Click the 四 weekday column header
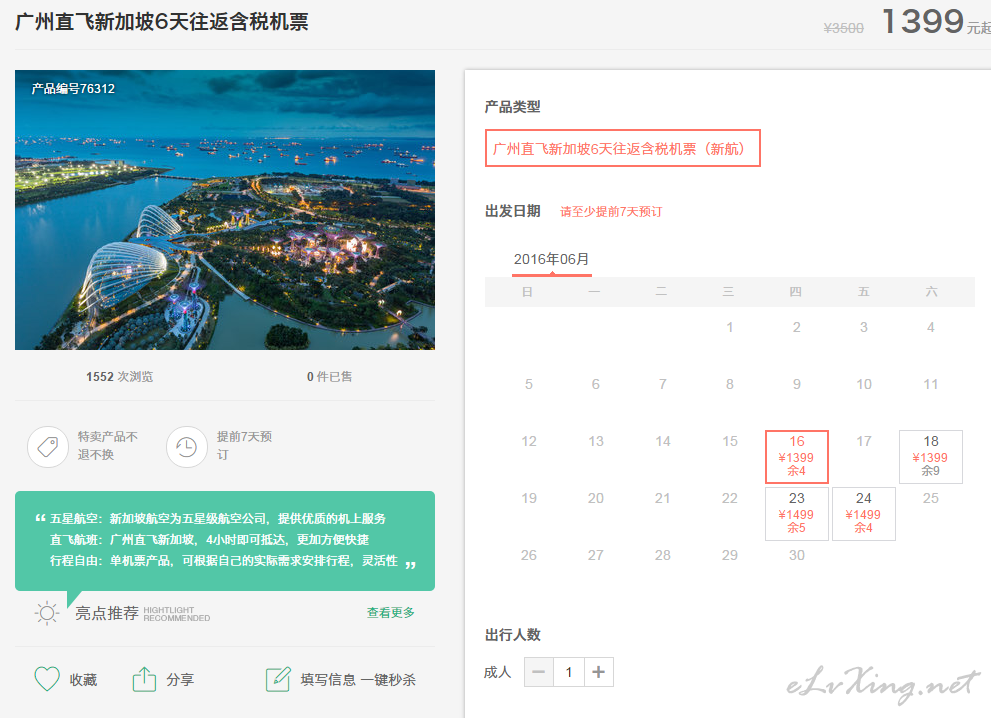Screen dimensions: 991x718 [795, 291]
